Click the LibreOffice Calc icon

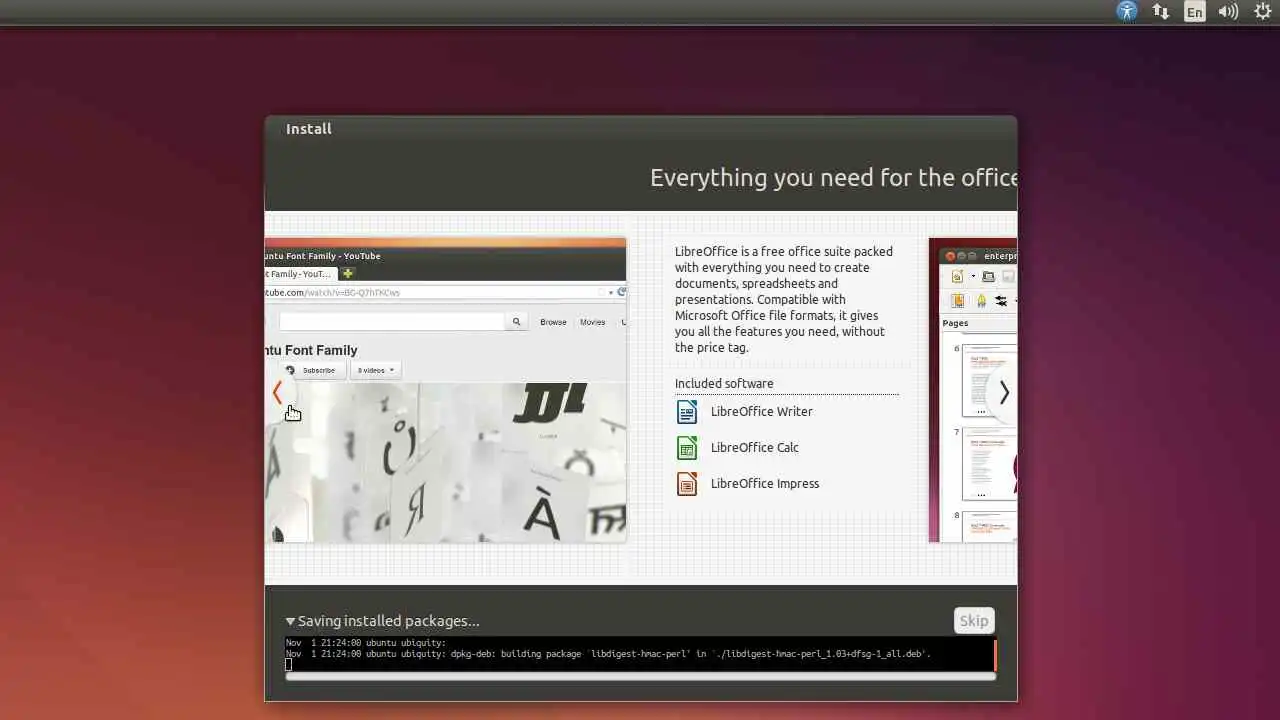687,448
